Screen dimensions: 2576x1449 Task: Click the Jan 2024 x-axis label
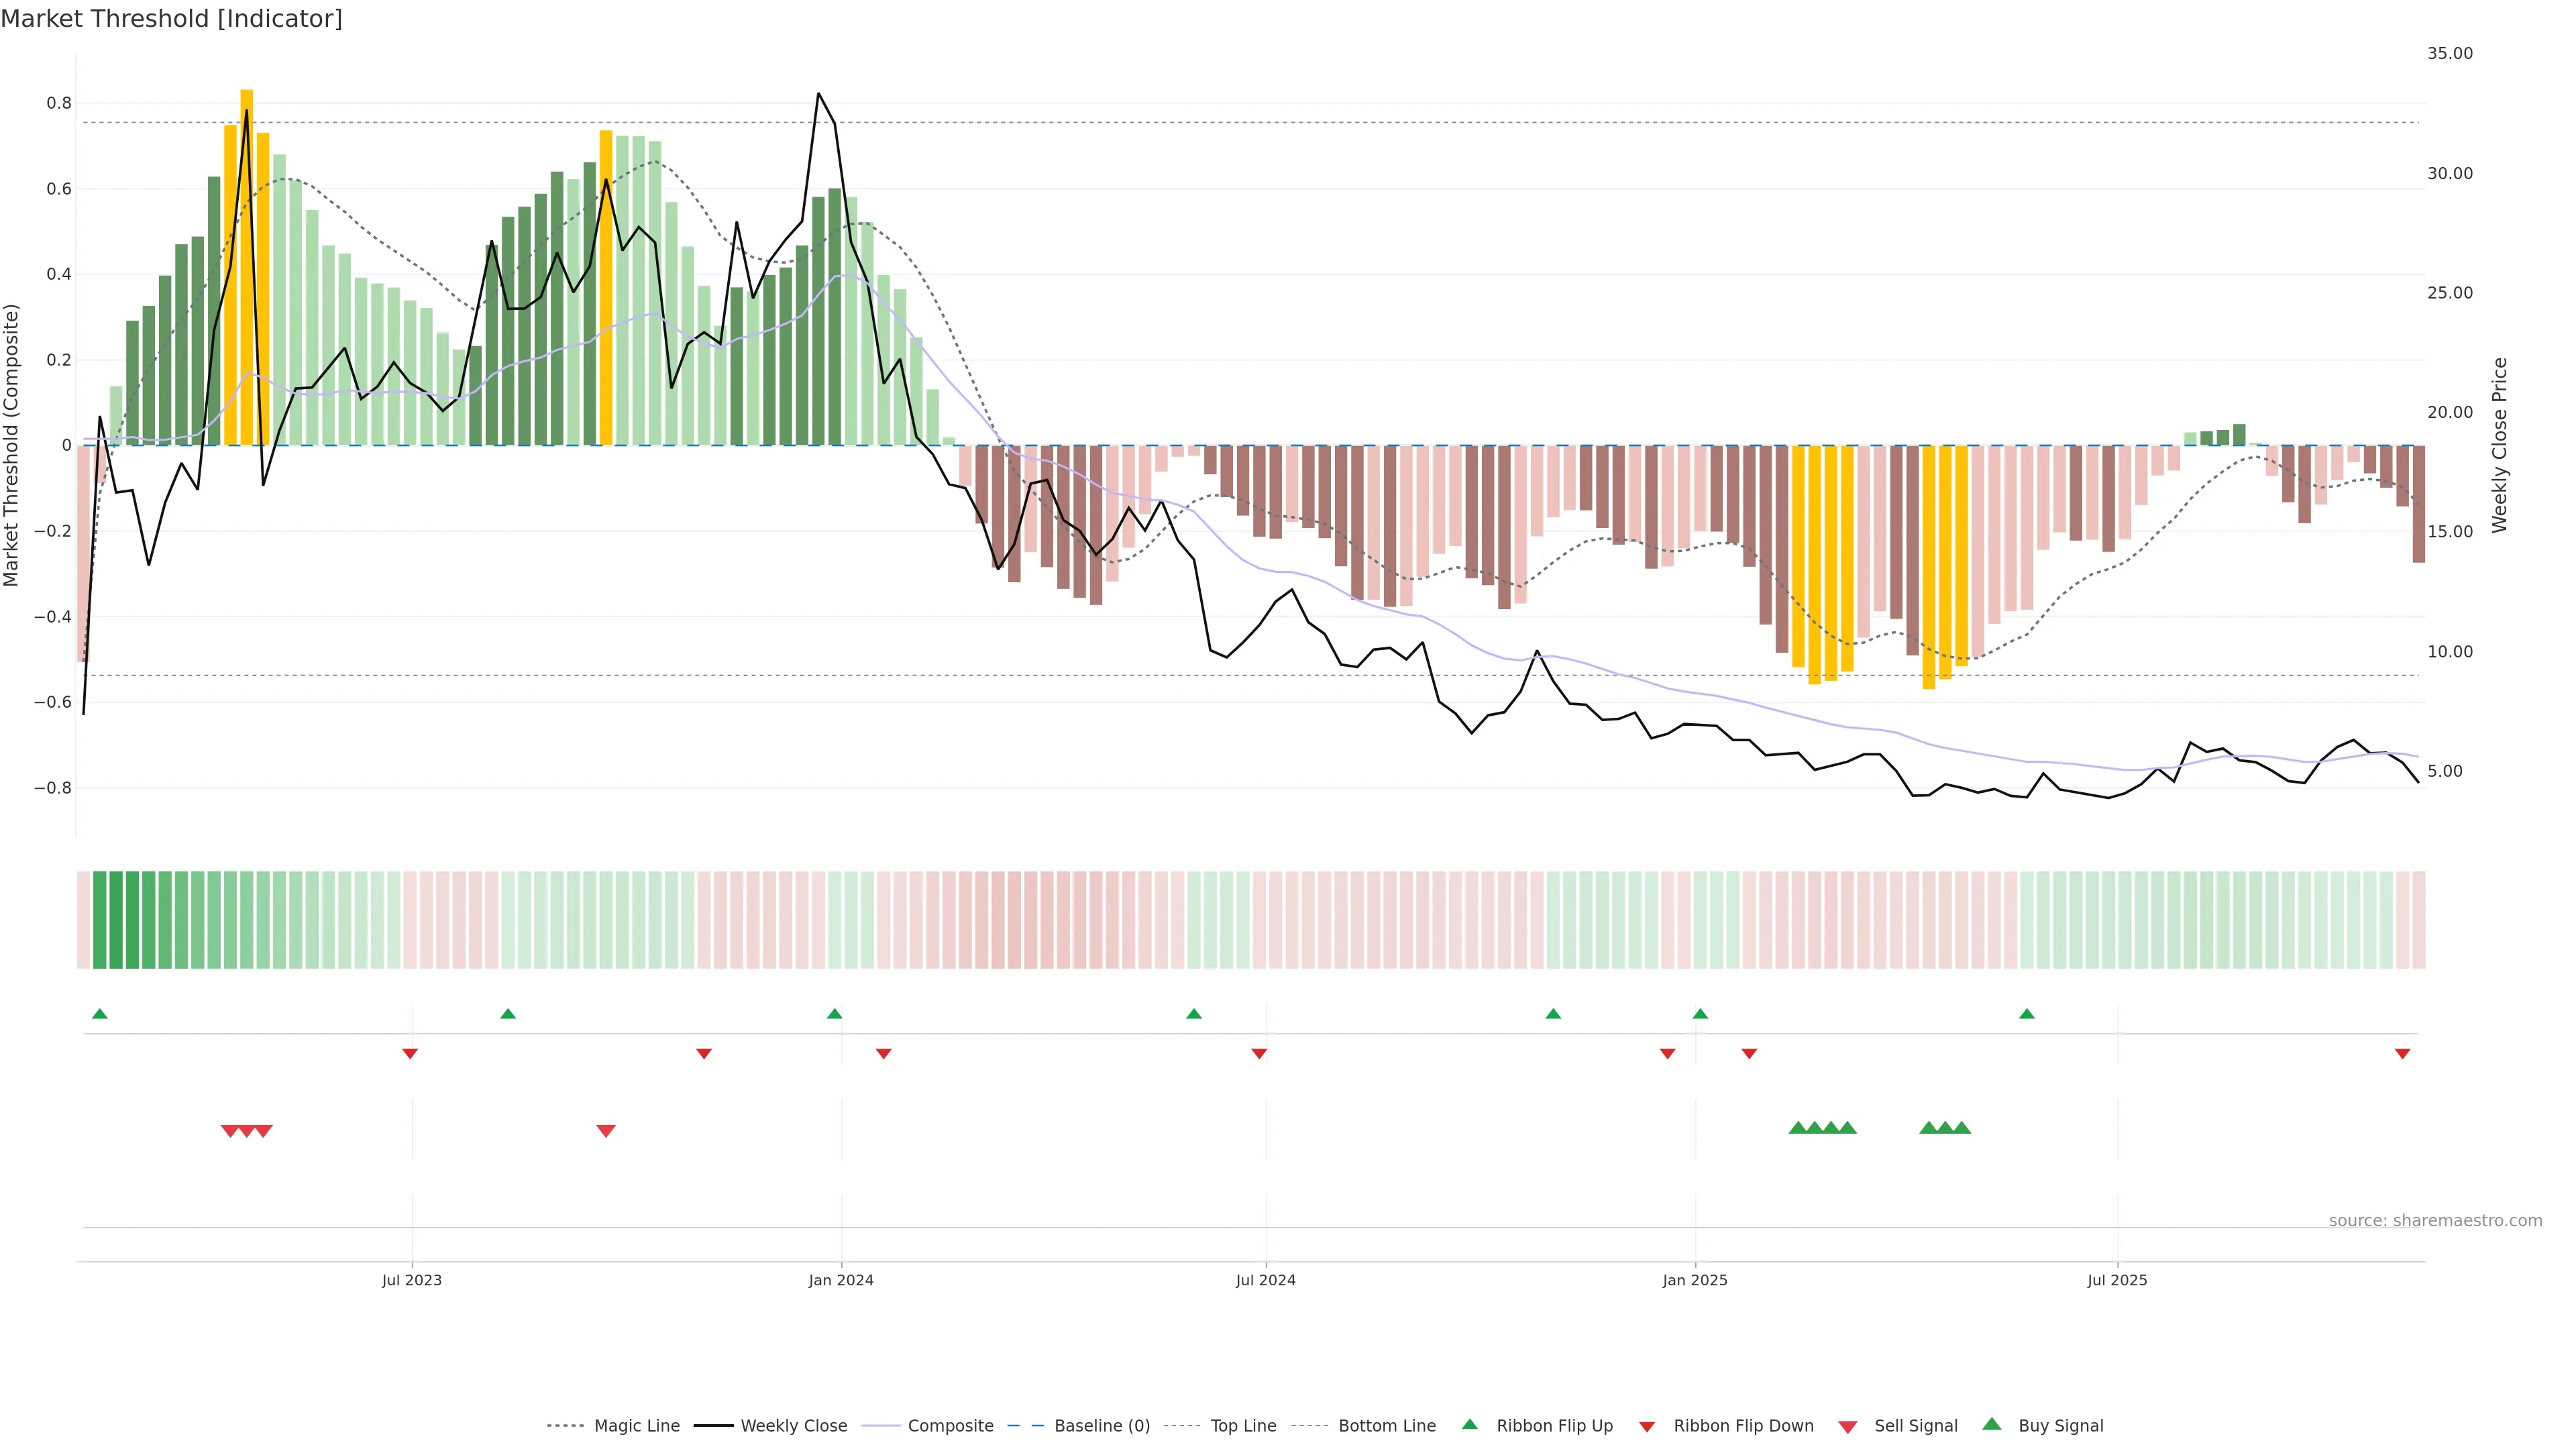[841, 1280]
